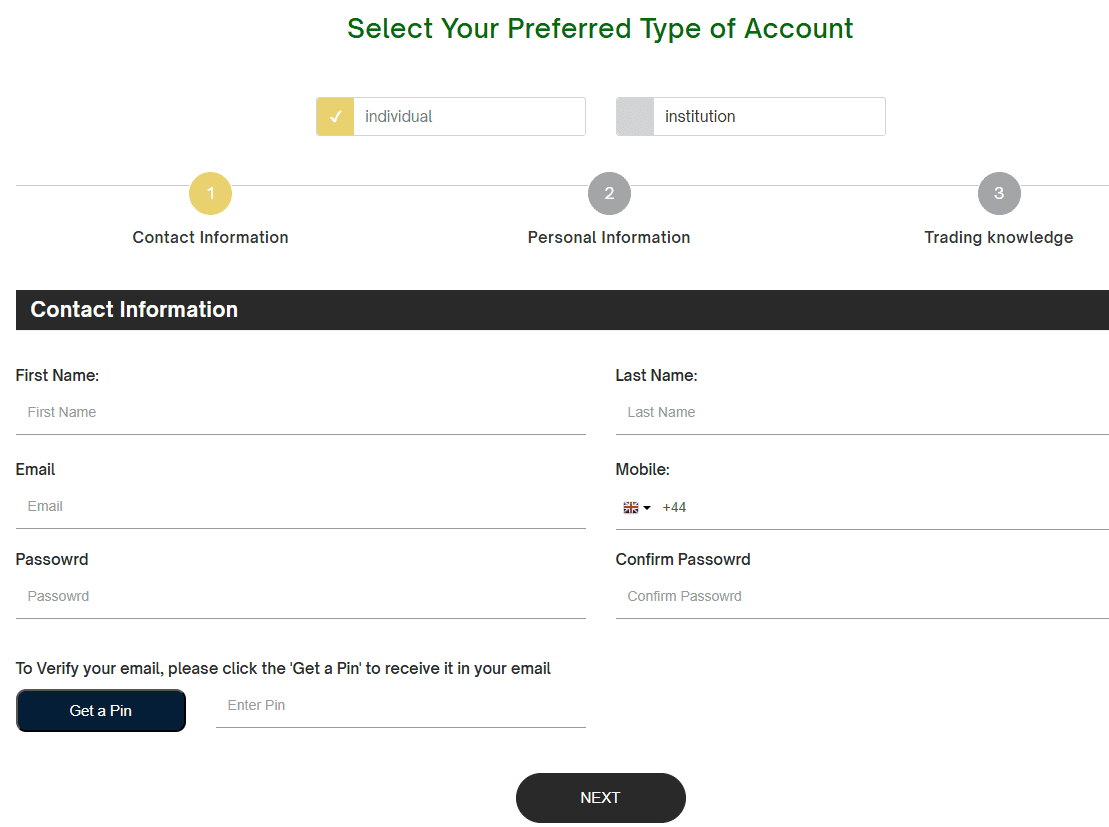The height and width of the screenshot is (827, 1109).
Task: Click the Get a Pin button
Action: point(100,710)
